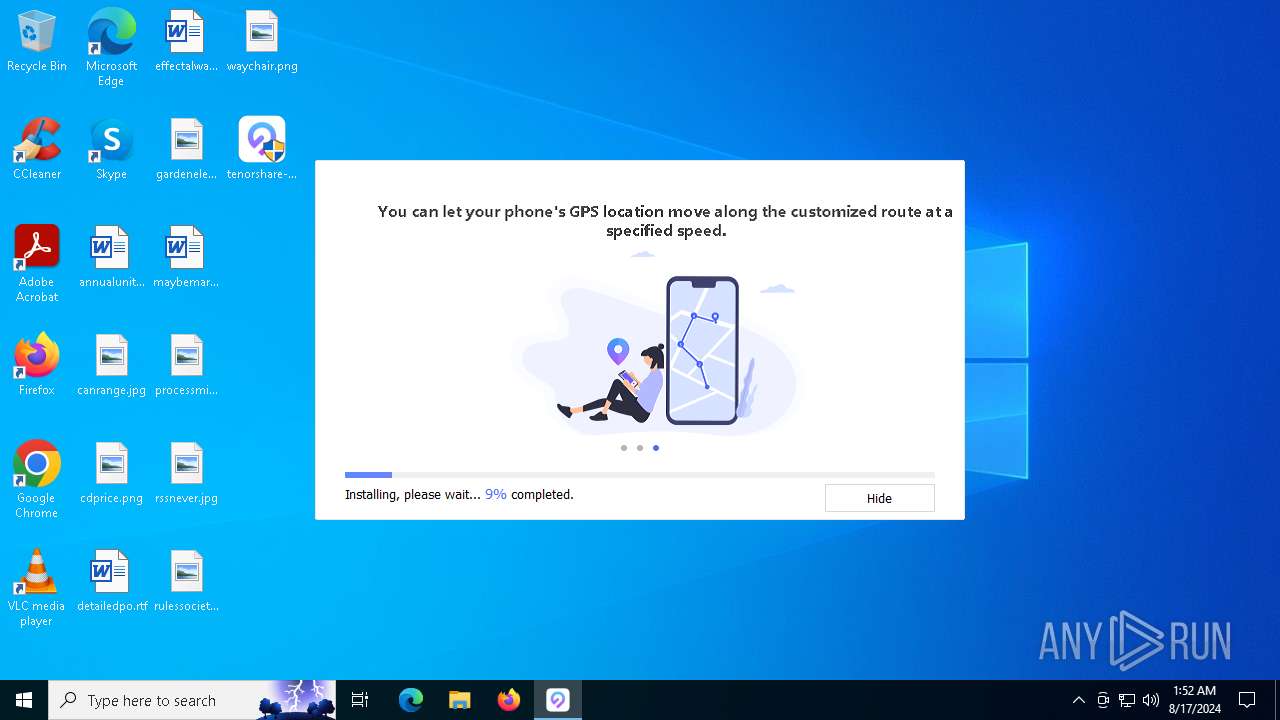
Task: Open Firefox desktop shortcut
Action: tap(37, 365)
